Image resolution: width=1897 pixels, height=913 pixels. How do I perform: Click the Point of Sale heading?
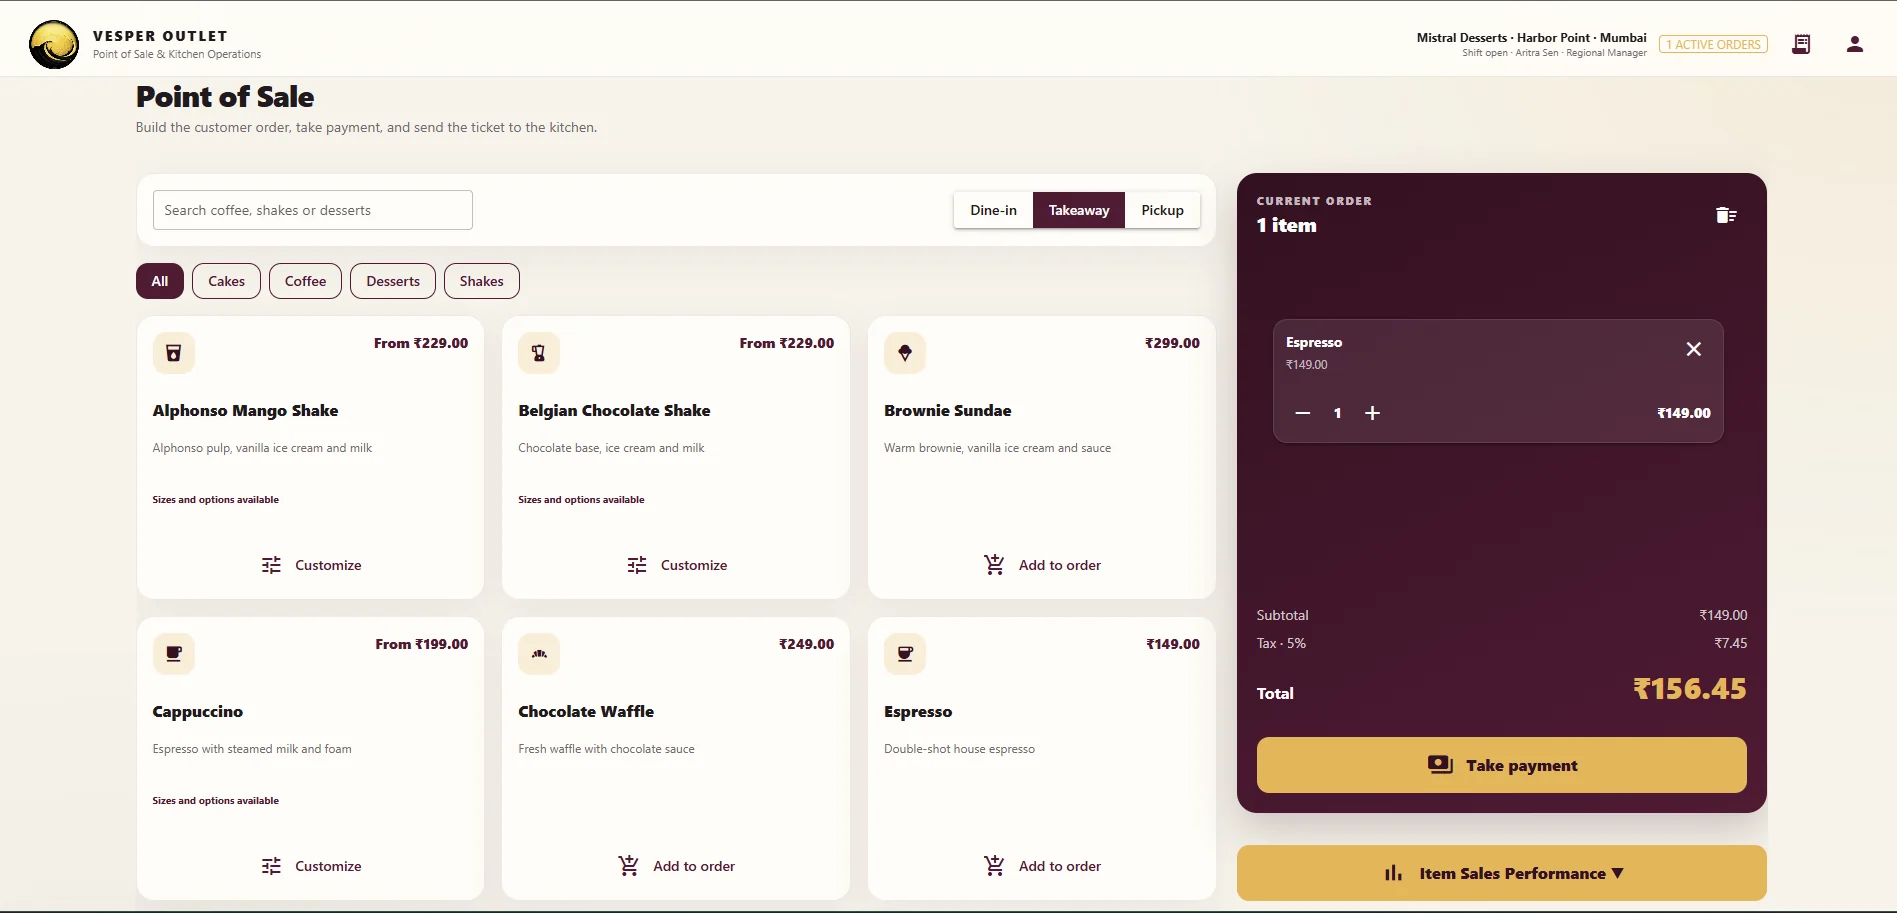[225, 97]
